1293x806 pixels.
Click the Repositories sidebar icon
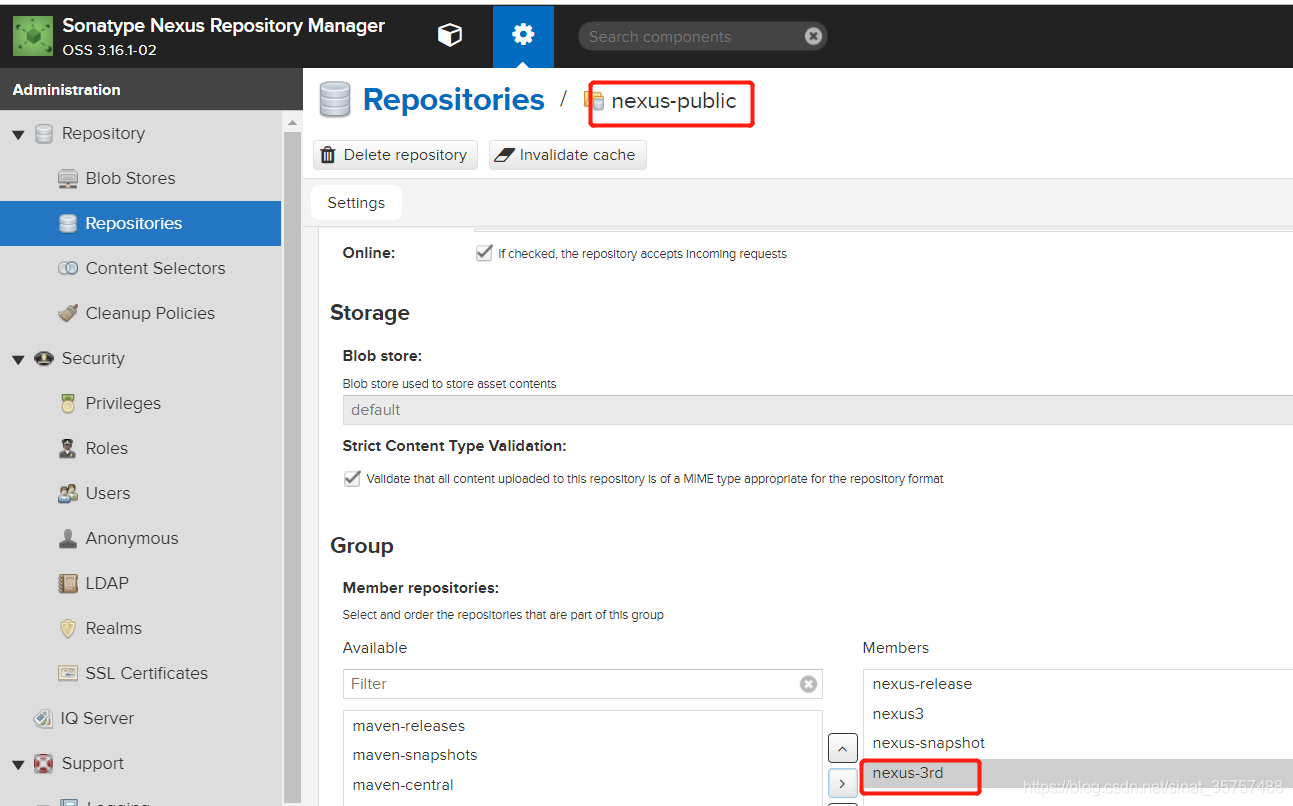click(x=68, y=224)
